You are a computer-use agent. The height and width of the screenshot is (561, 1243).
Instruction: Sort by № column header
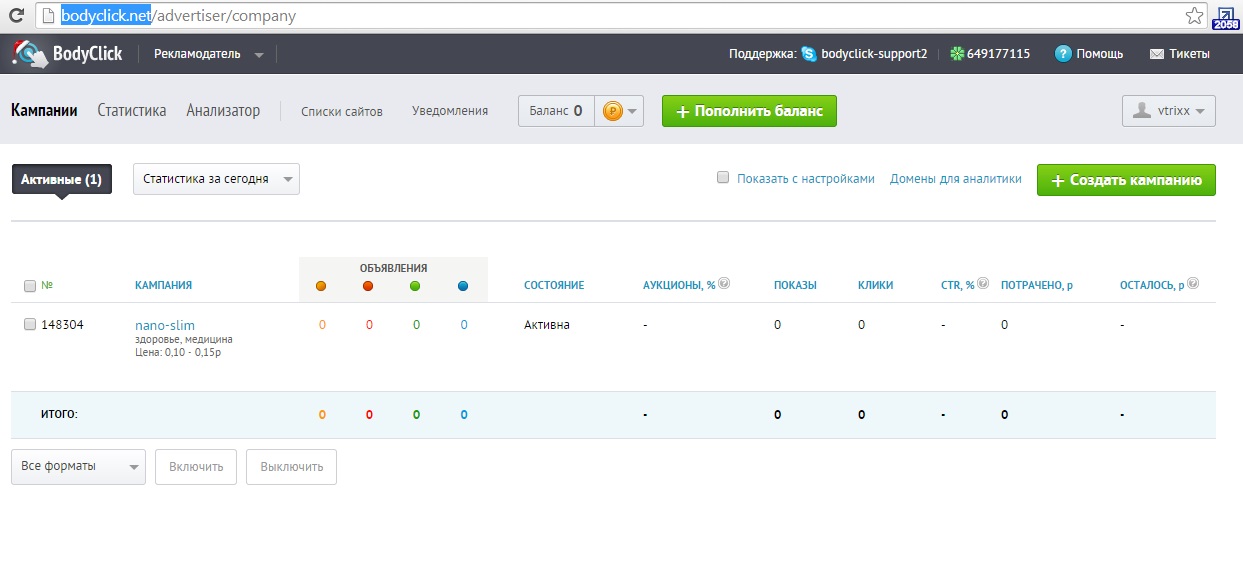[x=47, y=285]
